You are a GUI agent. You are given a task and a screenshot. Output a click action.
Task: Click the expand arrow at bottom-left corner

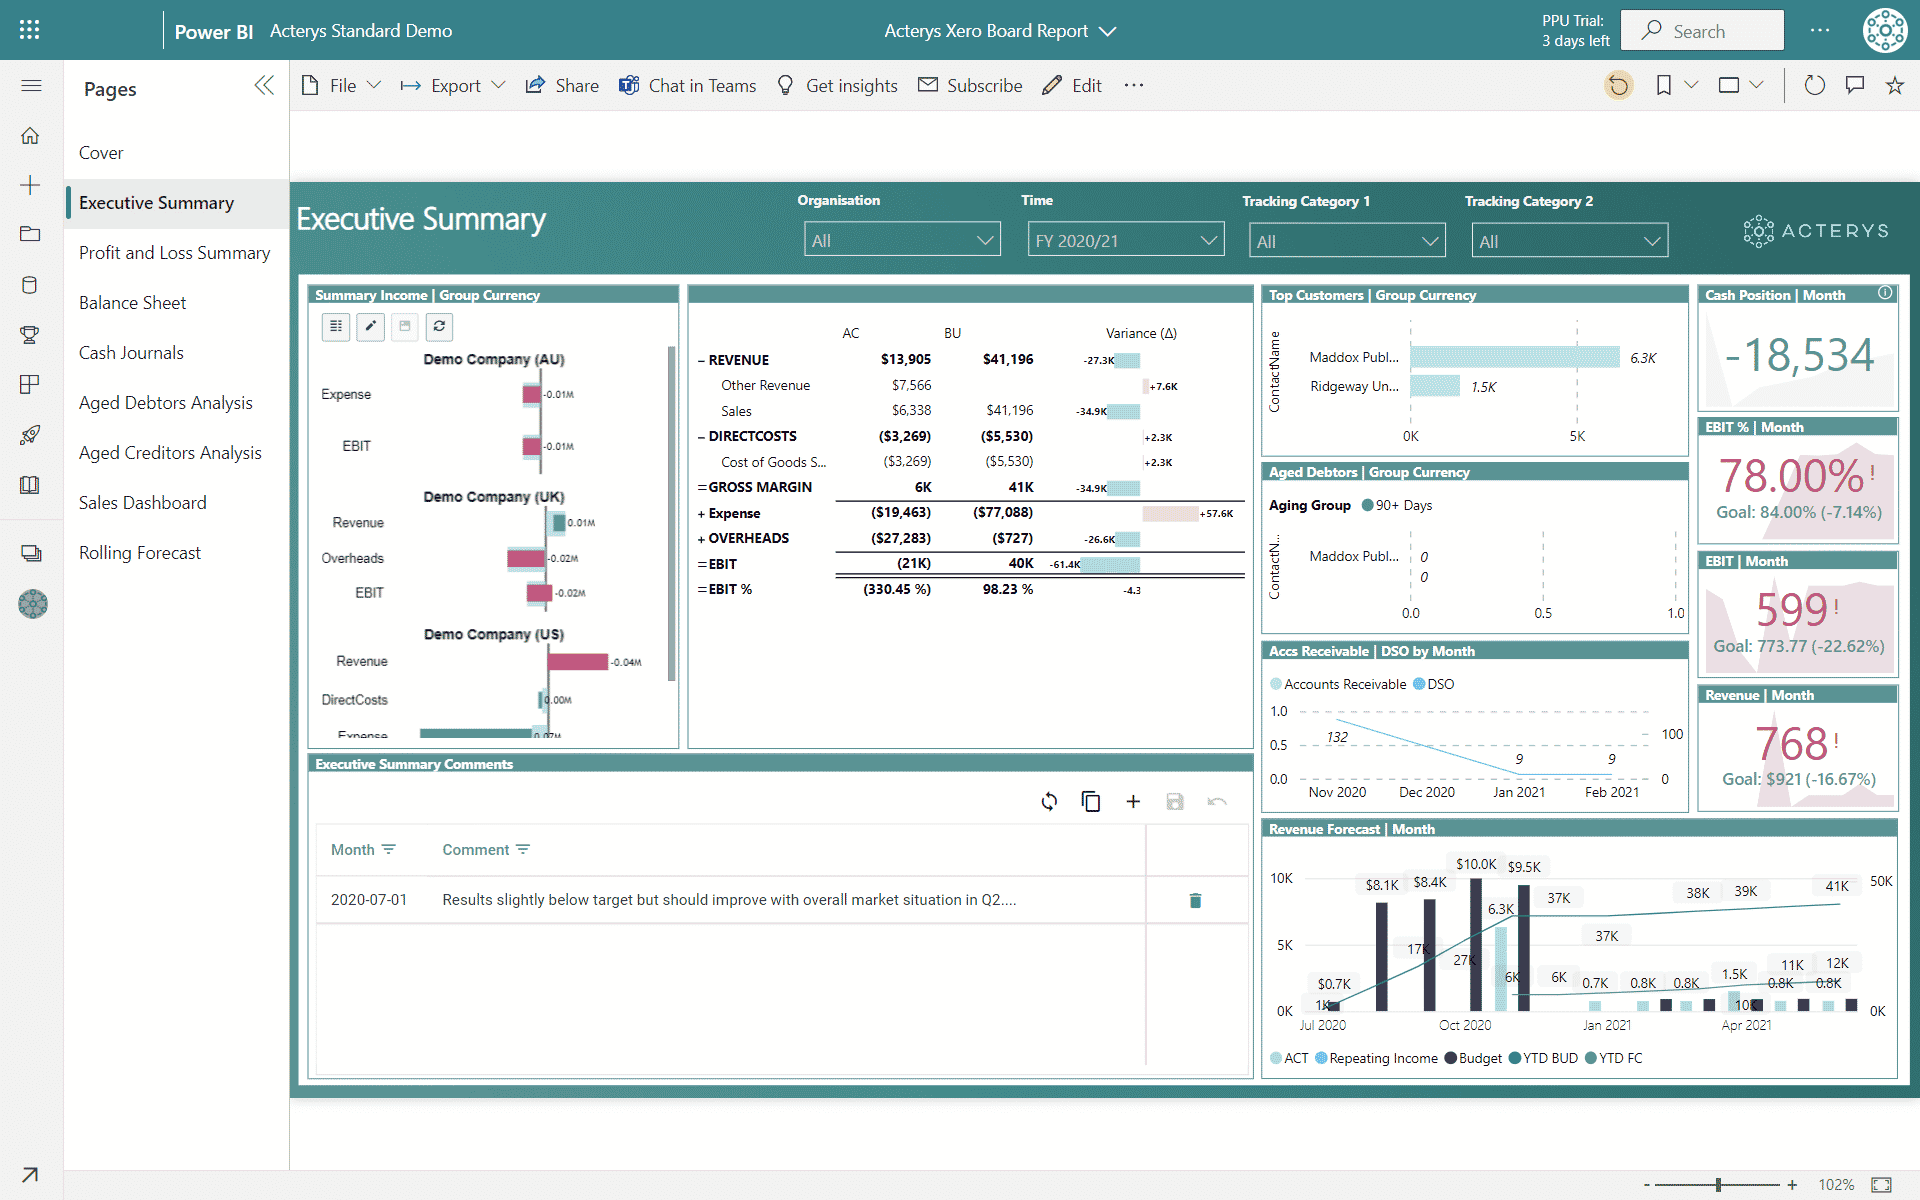tap(30, 1175)
